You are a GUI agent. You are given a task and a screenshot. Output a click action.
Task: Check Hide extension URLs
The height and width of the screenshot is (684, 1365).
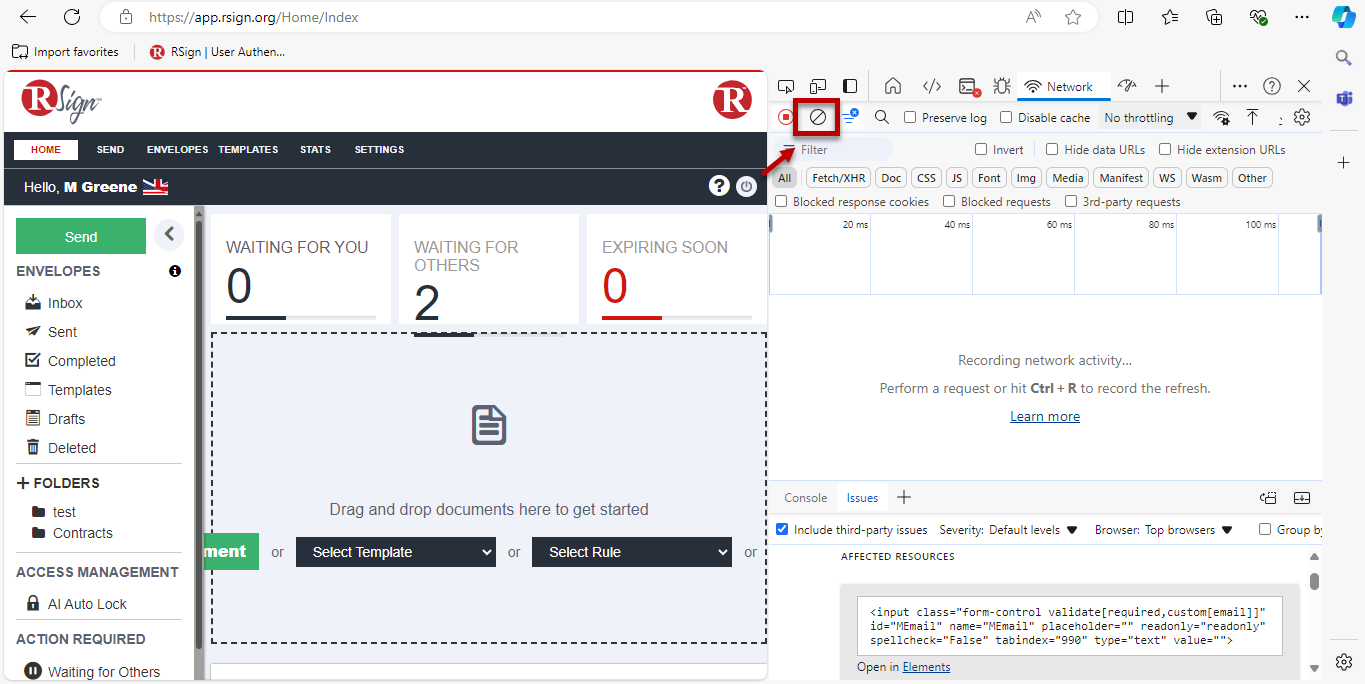[1165, 149]
